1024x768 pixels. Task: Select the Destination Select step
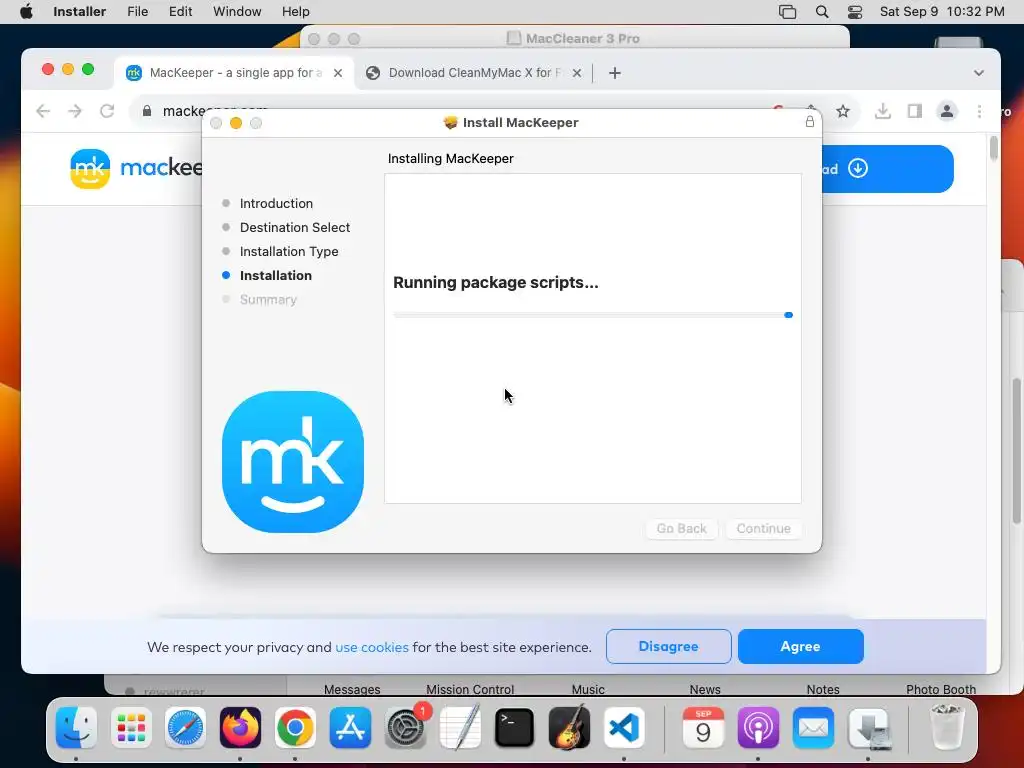point(295,227)
